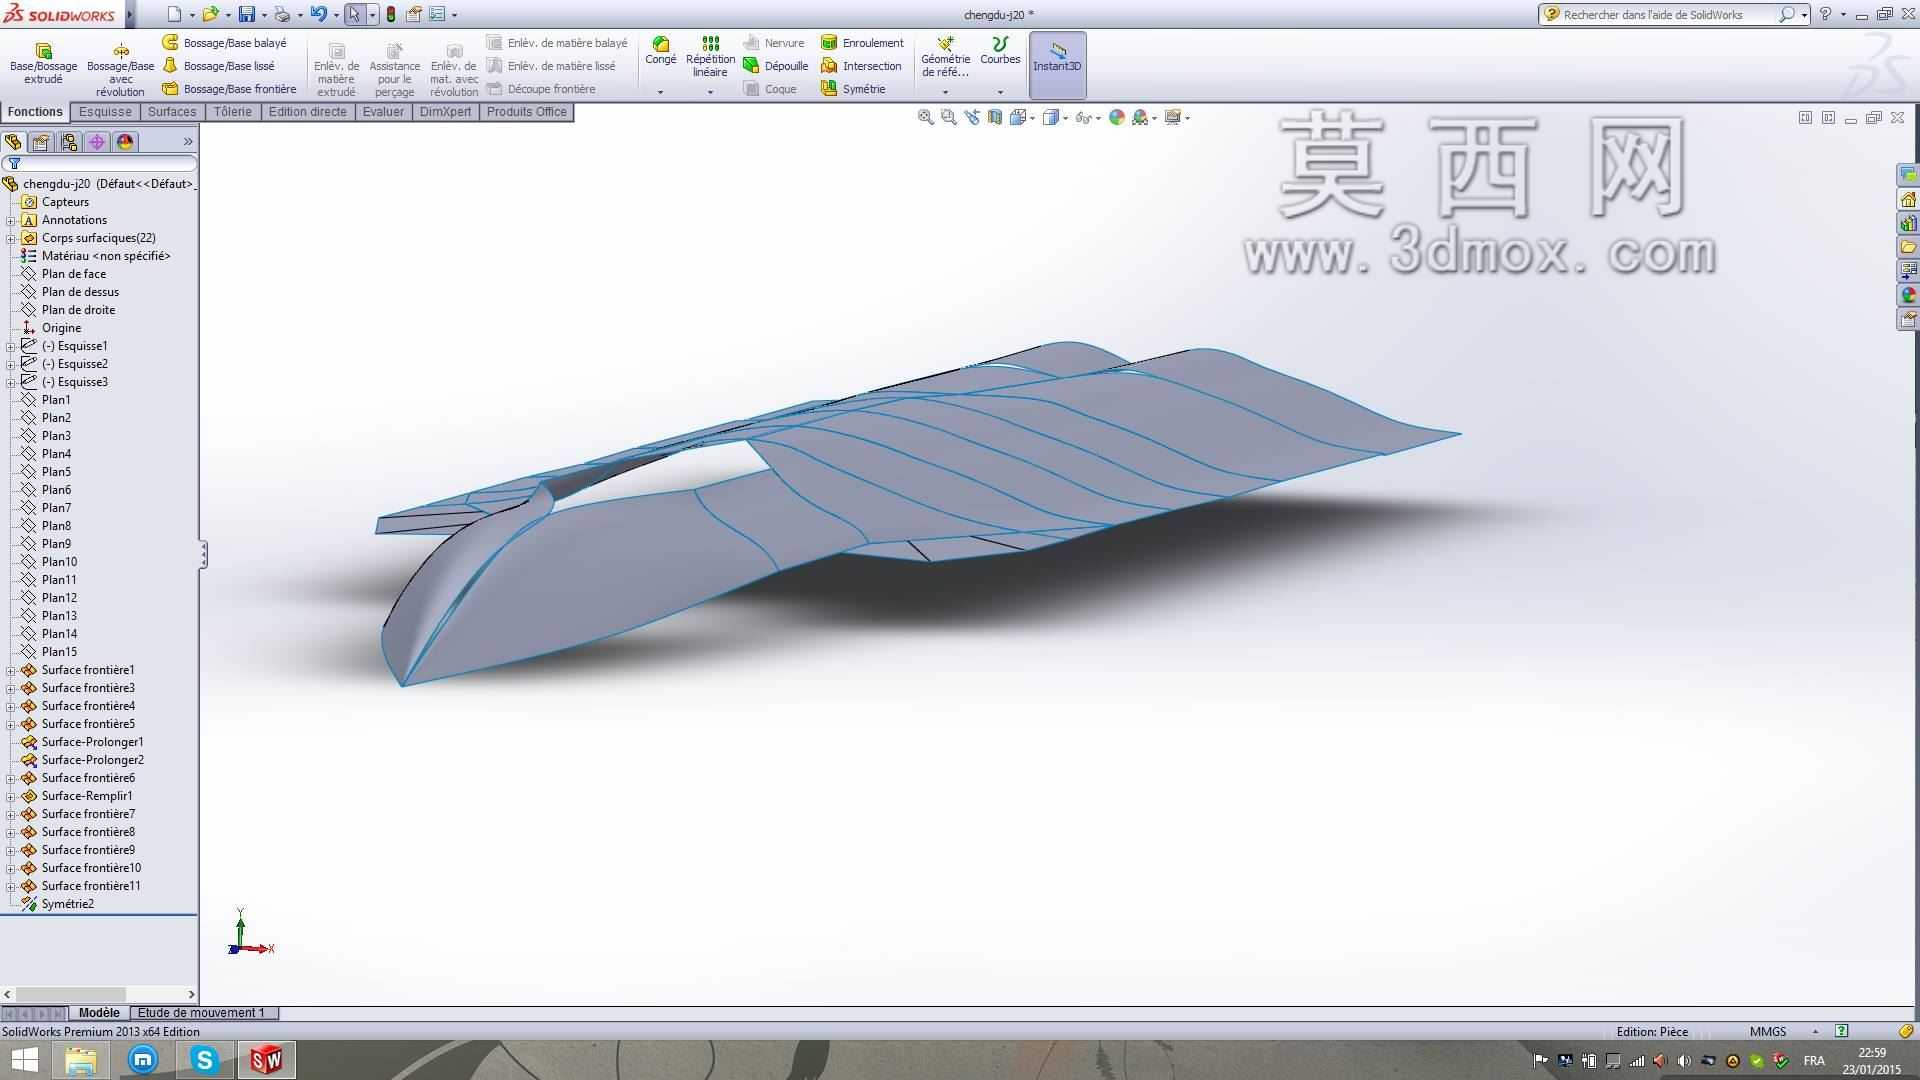Rebuild the model with traffic light icon

390,14
